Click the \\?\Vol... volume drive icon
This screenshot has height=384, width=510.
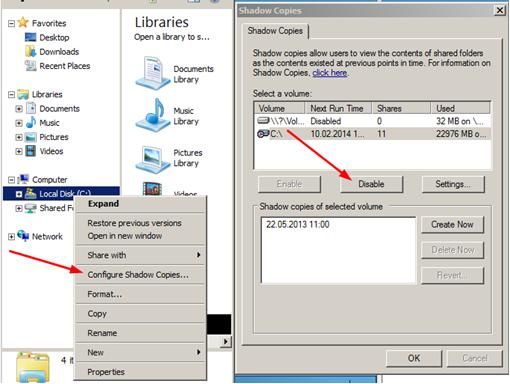click(263, 120)
